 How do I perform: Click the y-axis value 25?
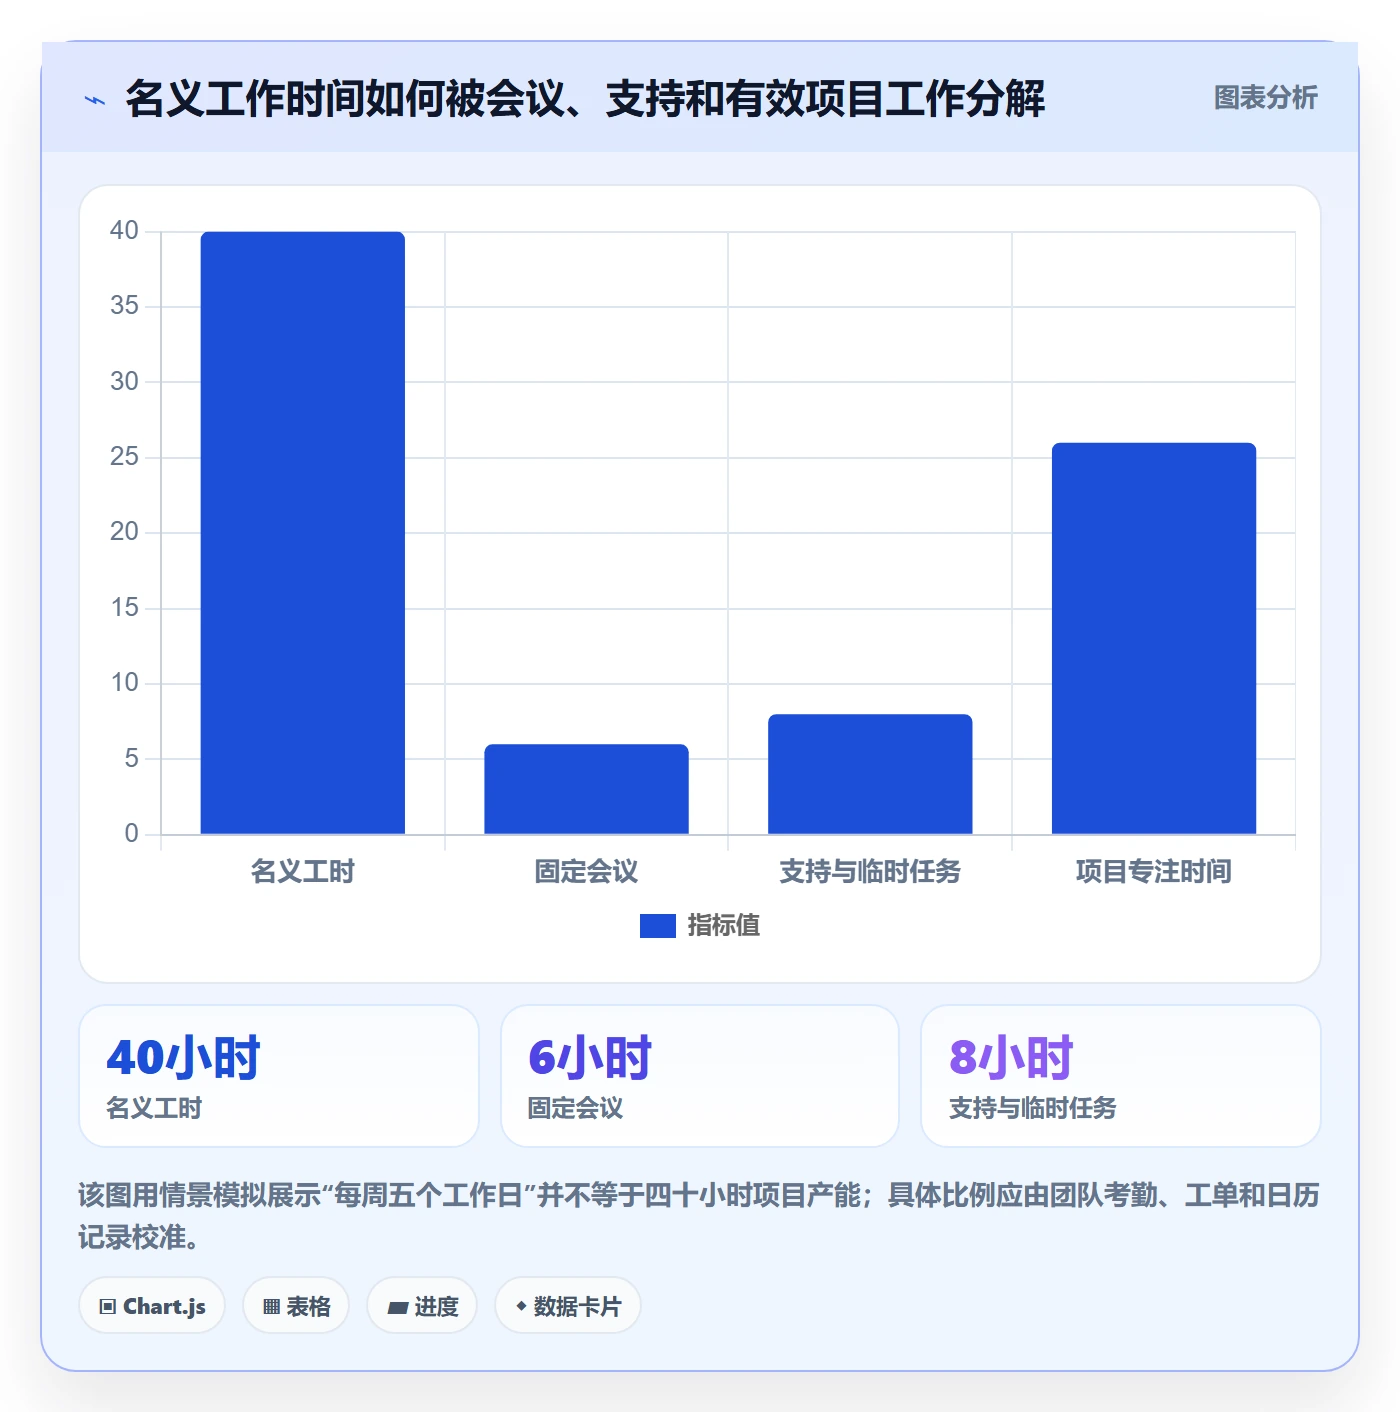coord(124,457)
